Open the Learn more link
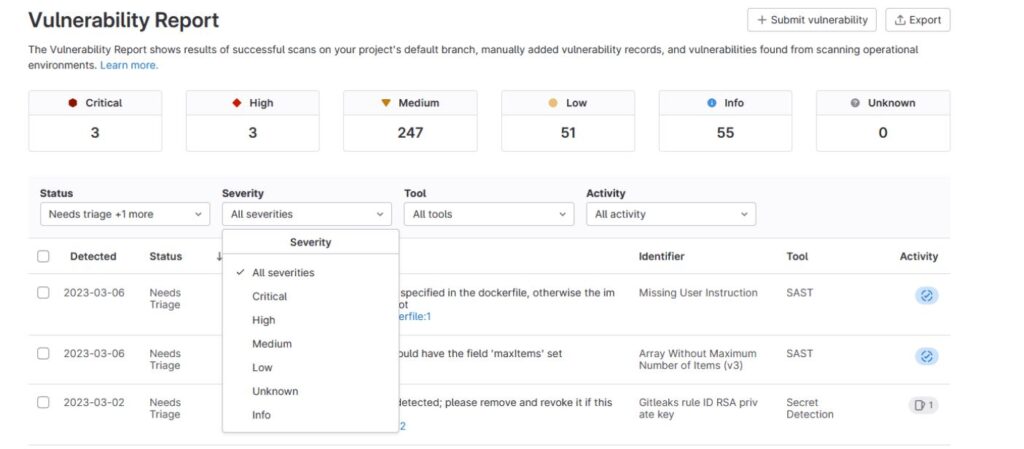 [x=129, y=65]
